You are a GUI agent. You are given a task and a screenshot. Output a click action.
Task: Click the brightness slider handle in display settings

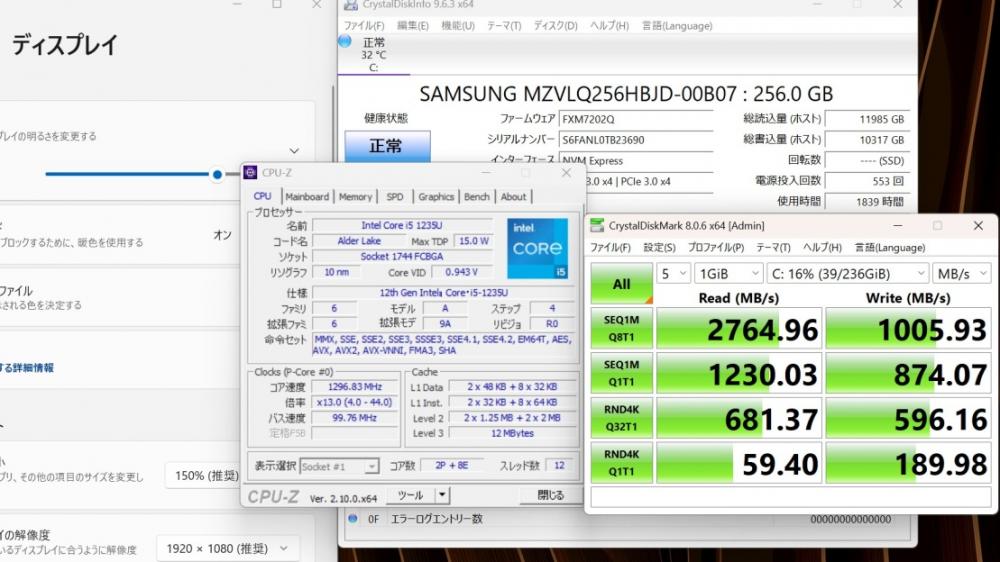[x=217, y=174]
